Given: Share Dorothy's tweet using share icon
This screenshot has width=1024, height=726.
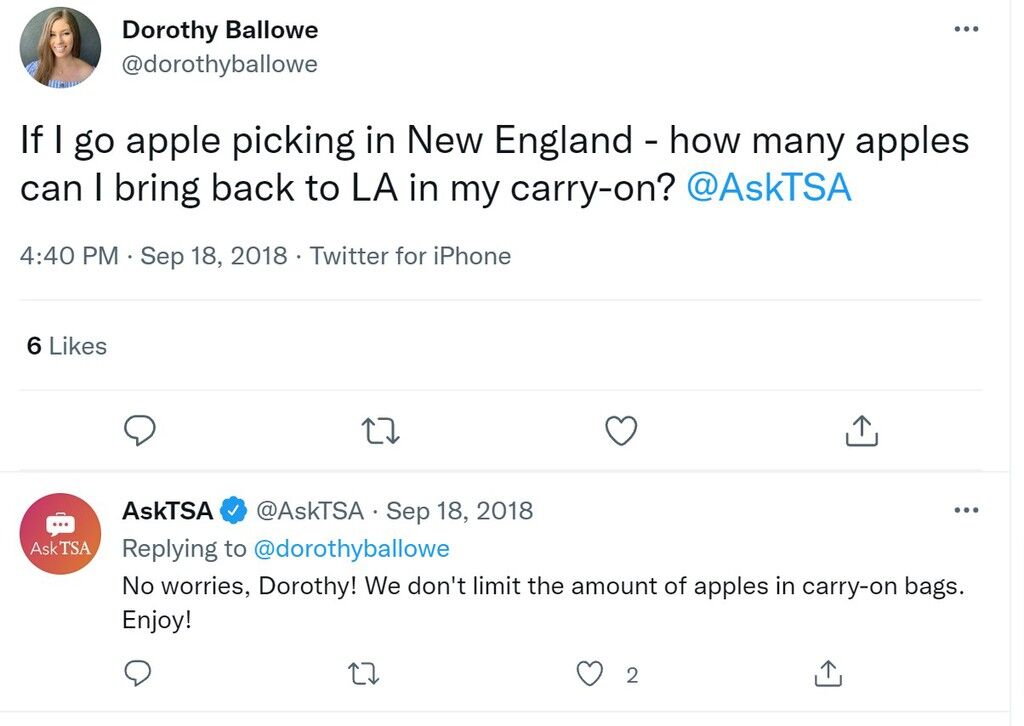Looking at the screenshot, I should click(861, 431).
